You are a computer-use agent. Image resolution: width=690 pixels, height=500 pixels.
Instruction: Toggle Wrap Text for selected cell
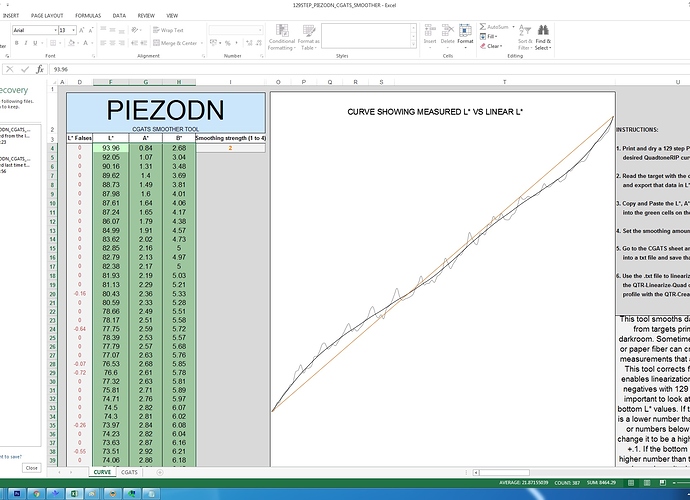coord(169,30)
